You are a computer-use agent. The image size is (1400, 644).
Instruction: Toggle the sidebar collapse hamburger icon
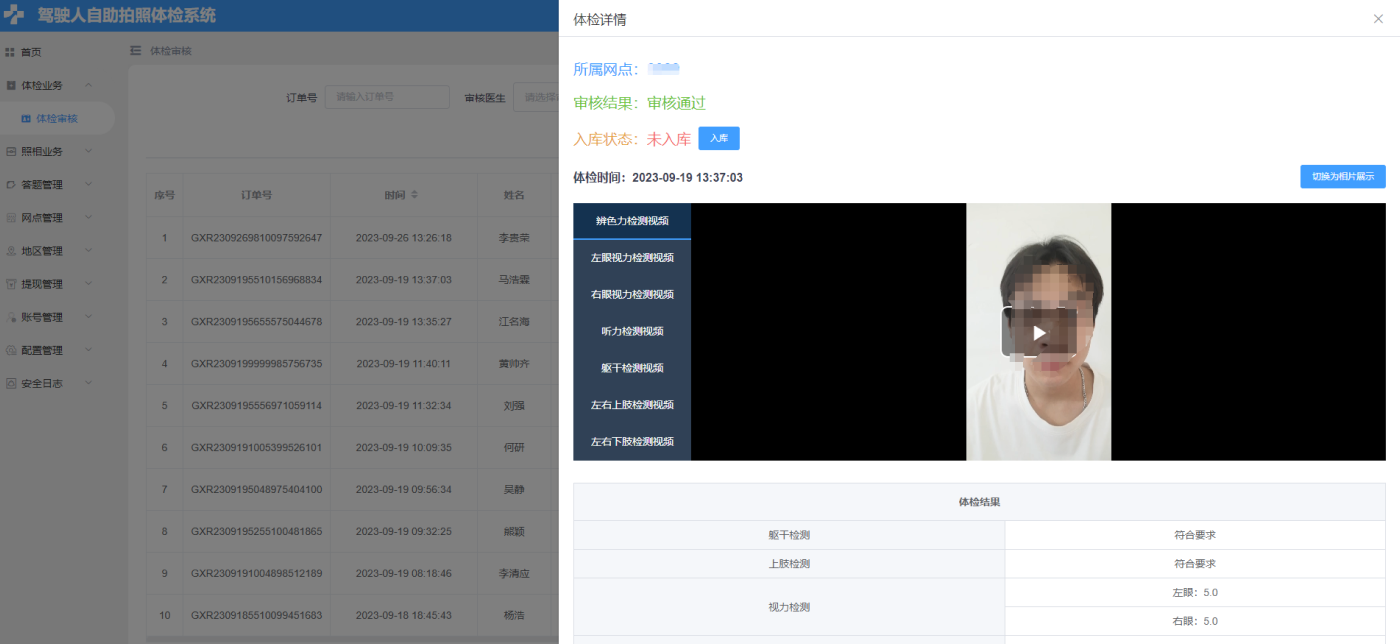[x=136, y=50]
